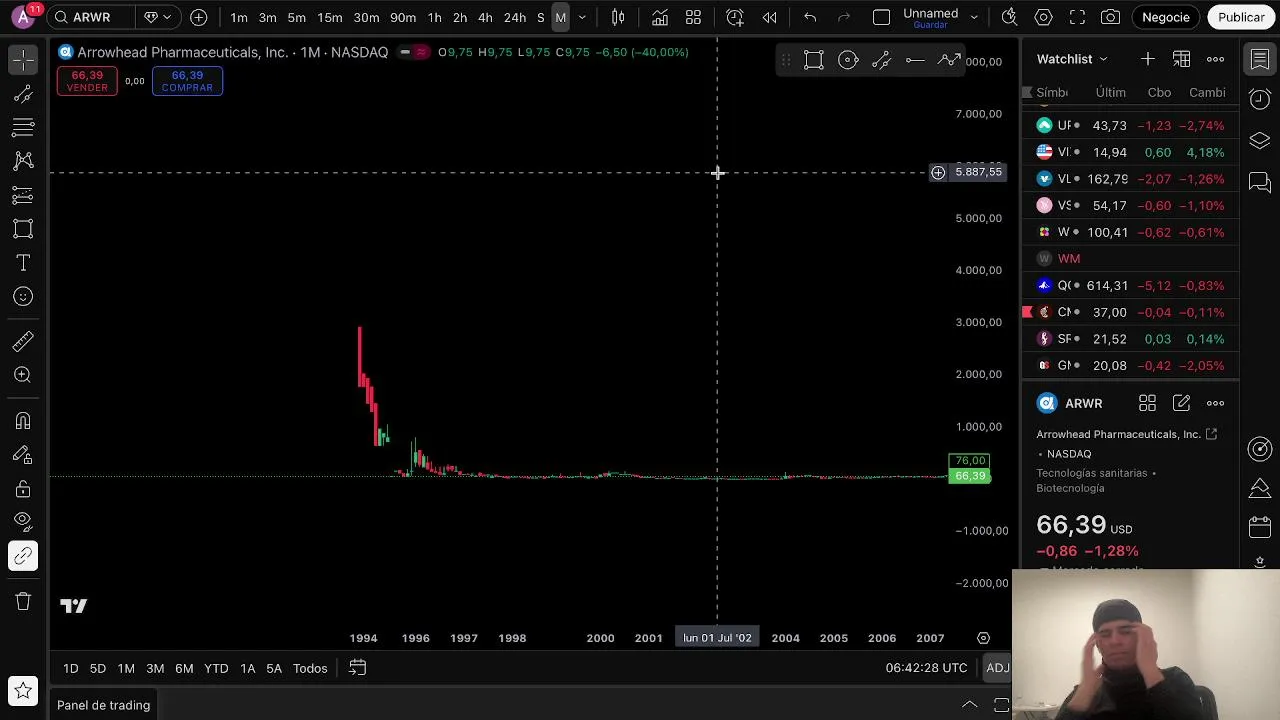Toggle stay in drawing mode
1280x720 pixels.
(23, 455)
